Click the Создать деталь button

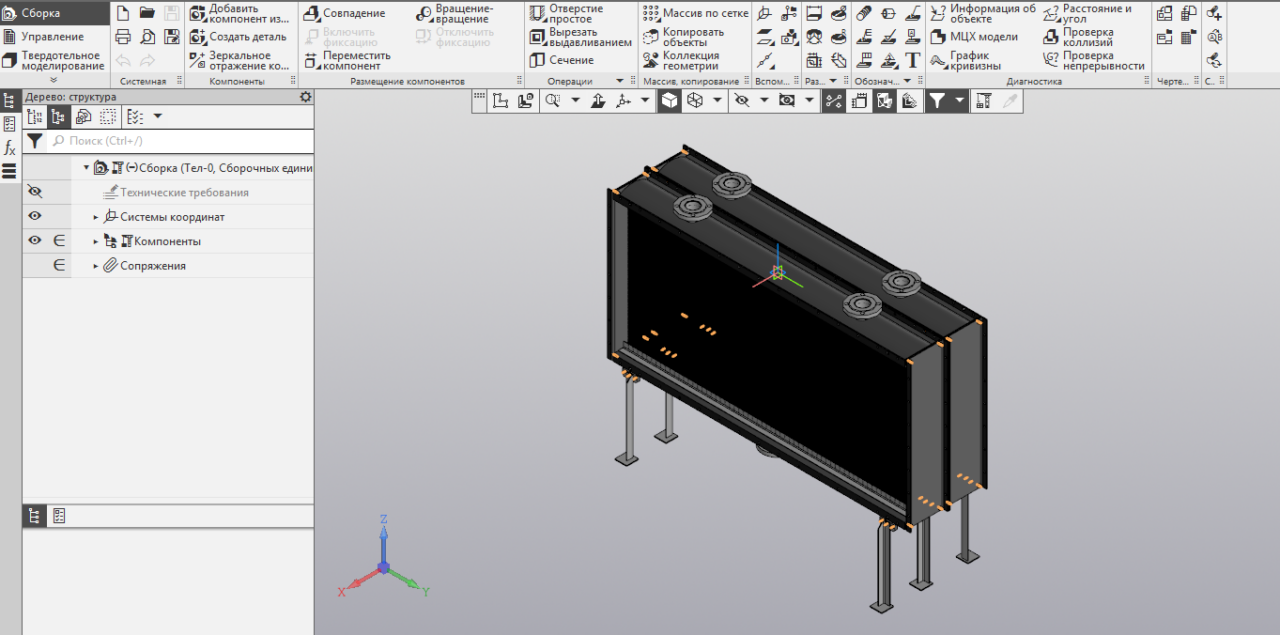tap(238, 37)
